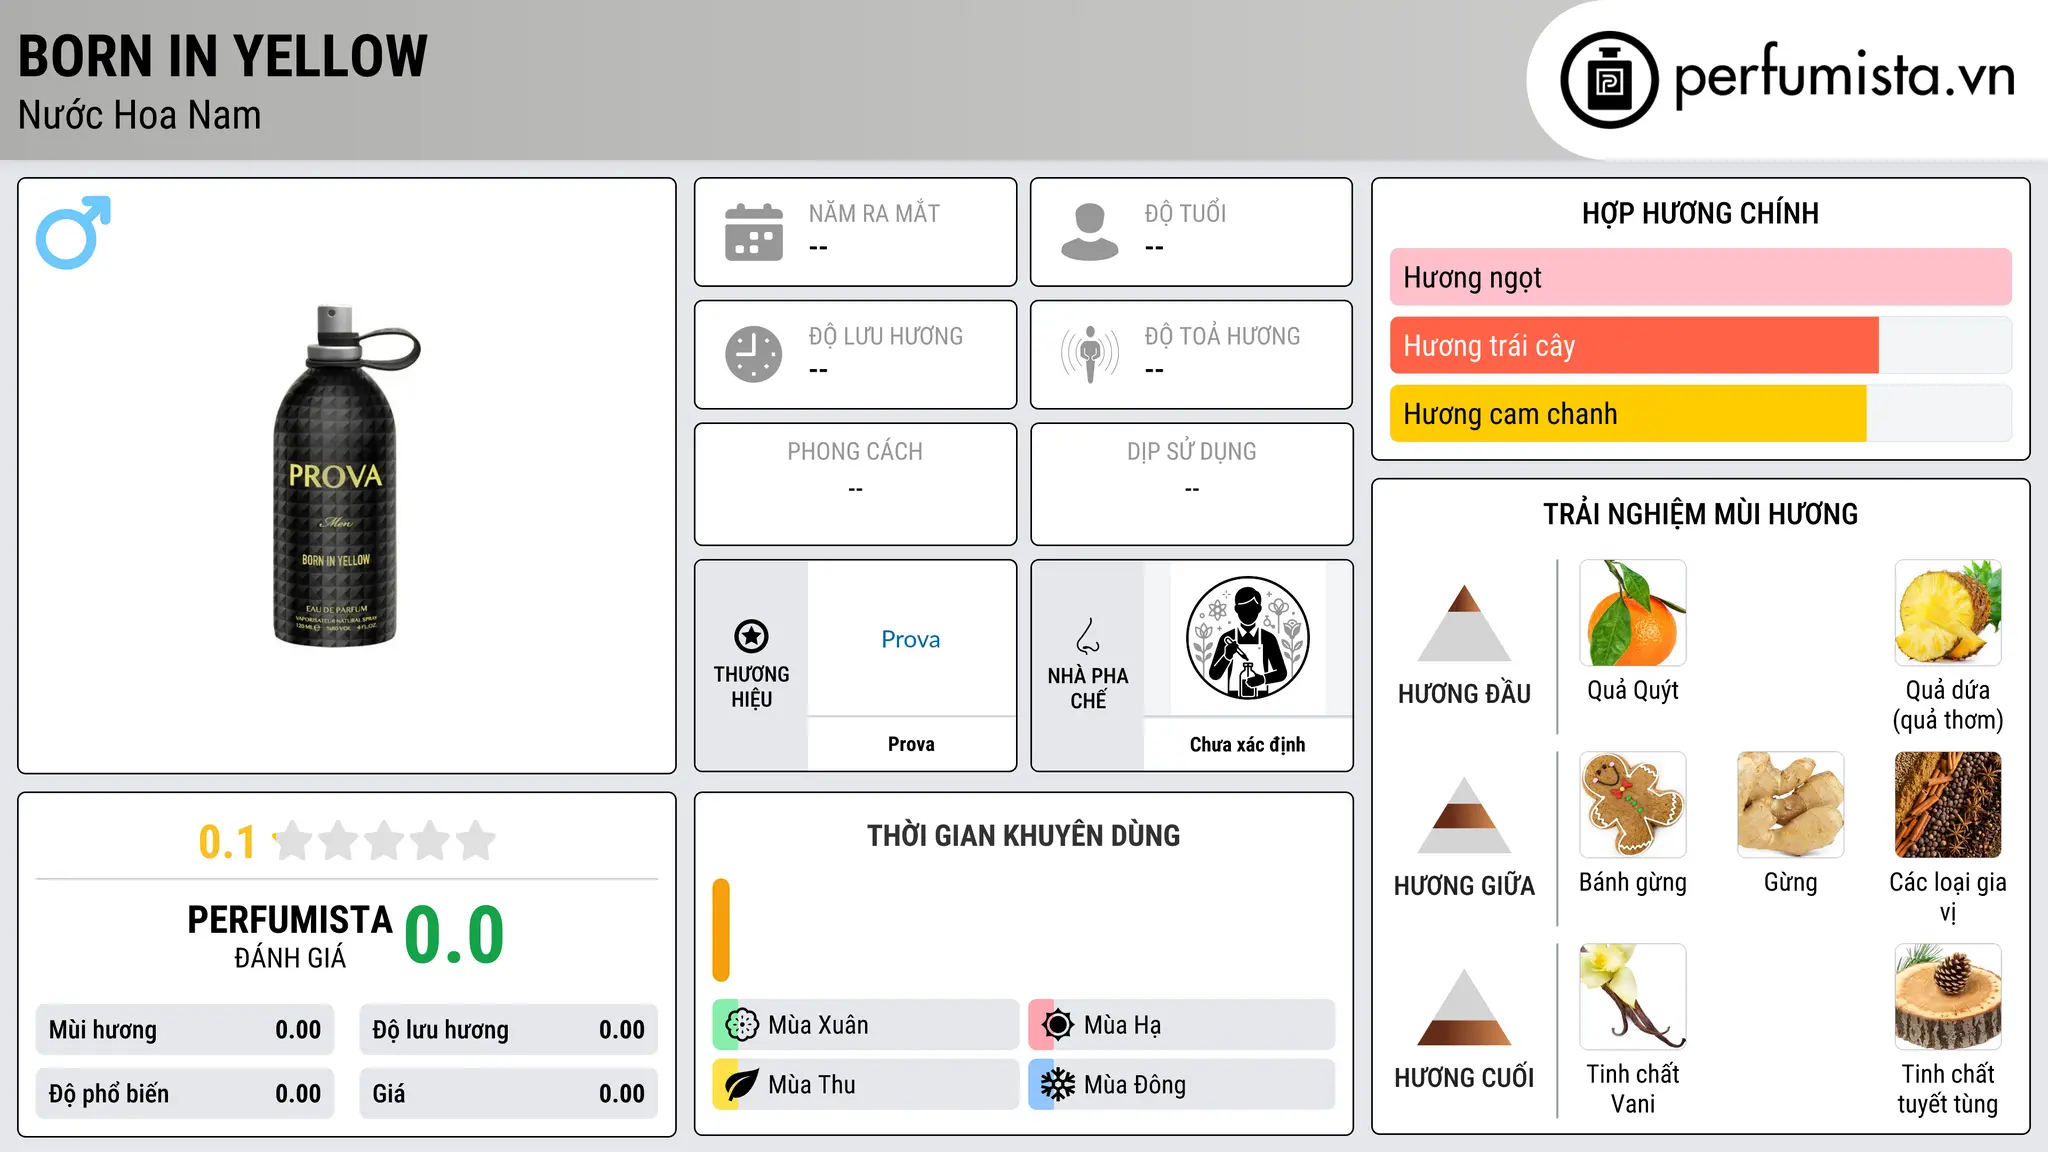The height and width of the screenshot is (1152, 2048).
Task: Click the 0.1 user rating number
Action: 227,842
